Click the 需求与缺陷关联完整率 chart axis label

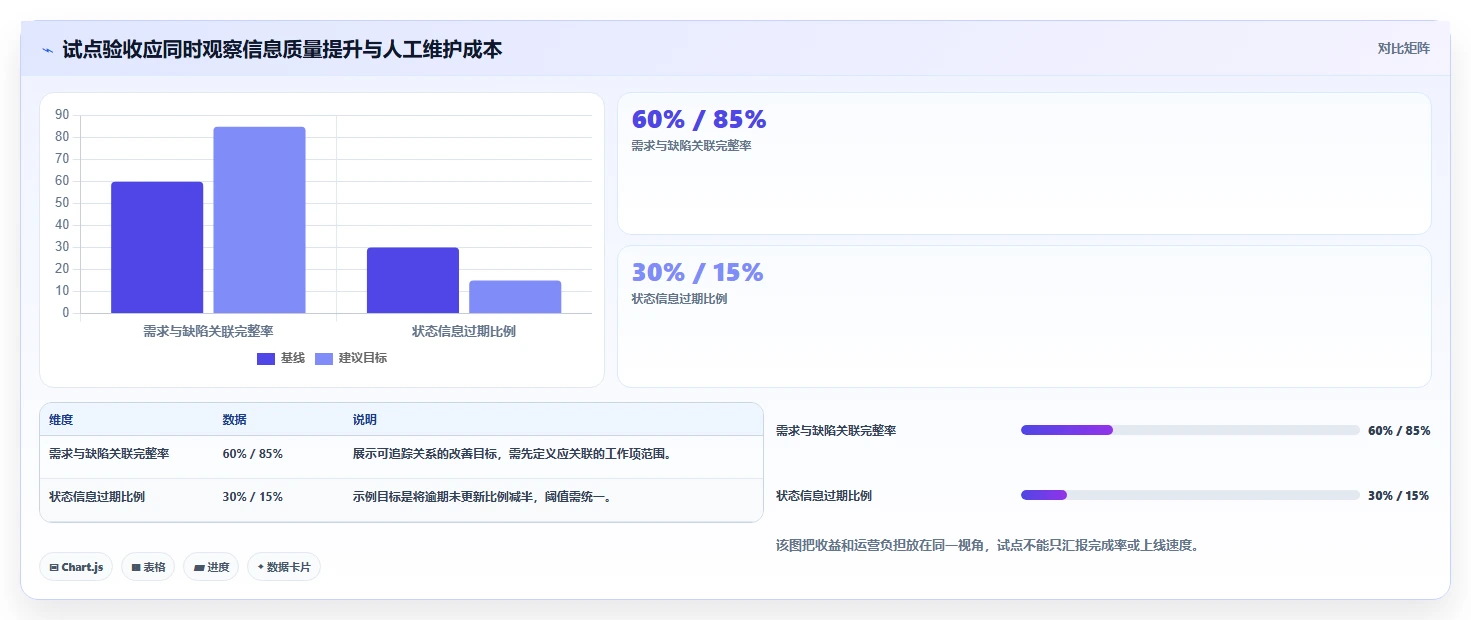point(208,331)
